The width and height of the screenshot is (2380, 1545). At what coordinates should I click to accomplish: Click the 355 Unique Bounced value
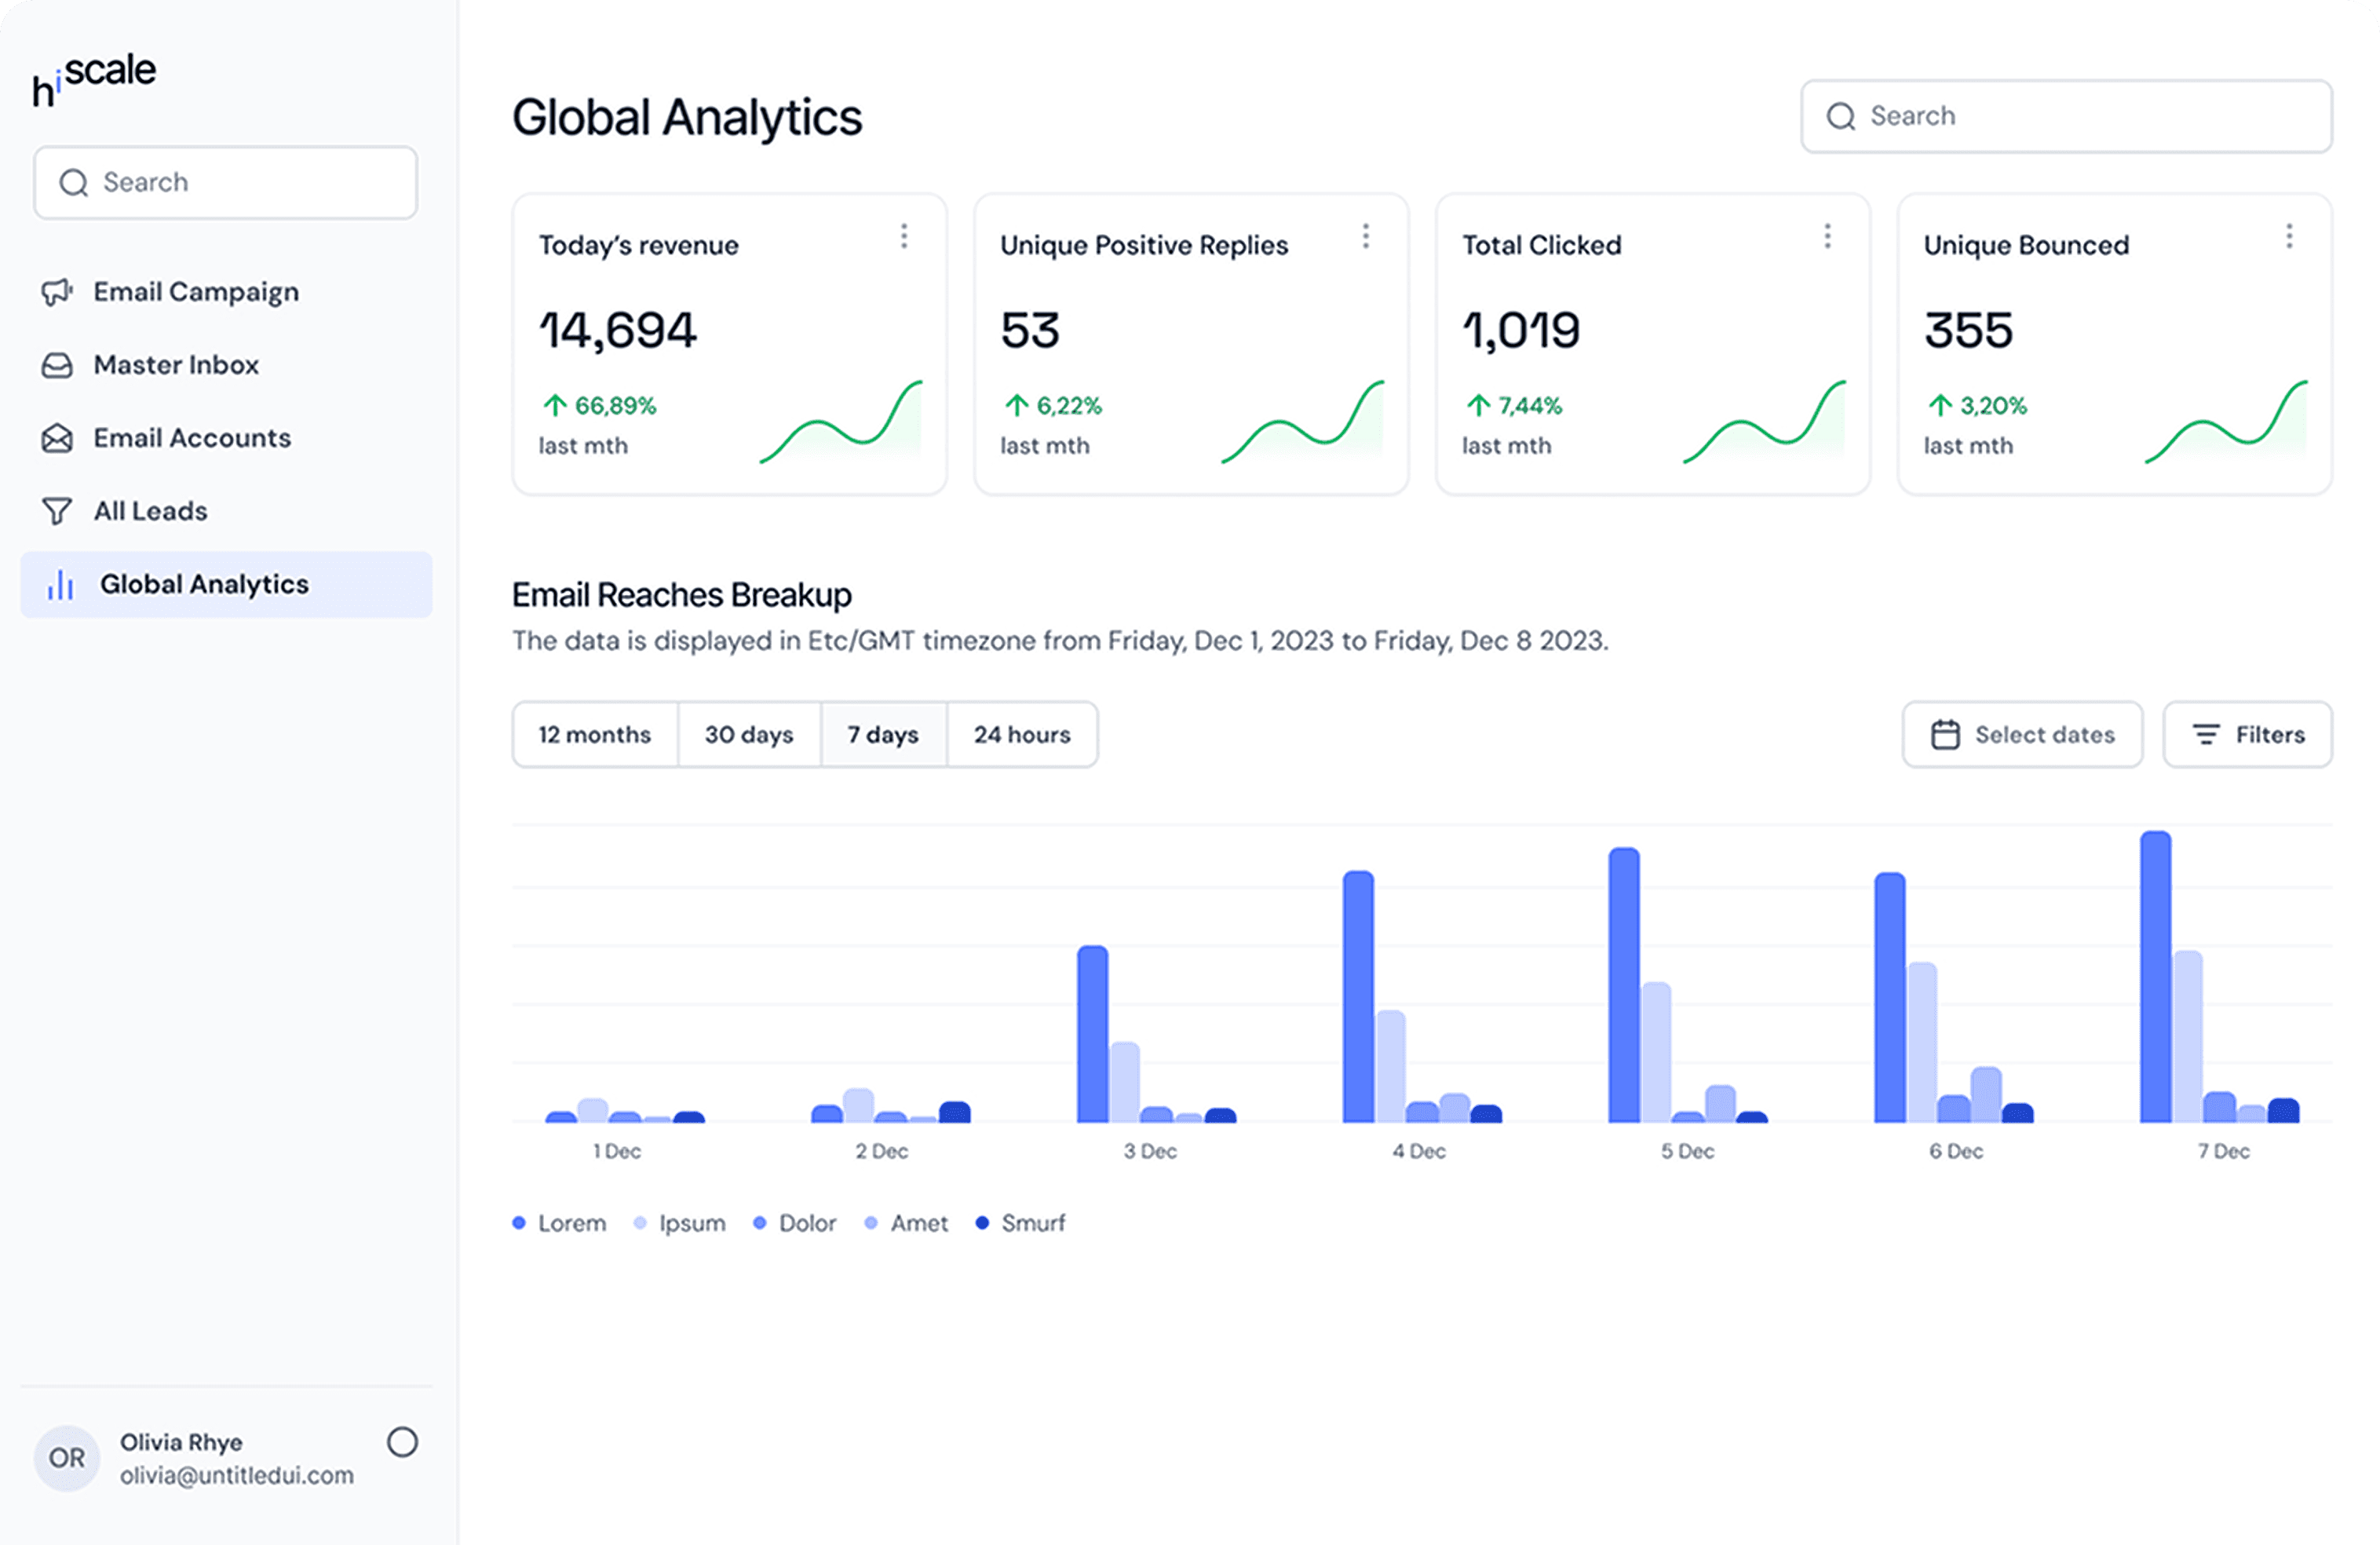coord(1968,331)
